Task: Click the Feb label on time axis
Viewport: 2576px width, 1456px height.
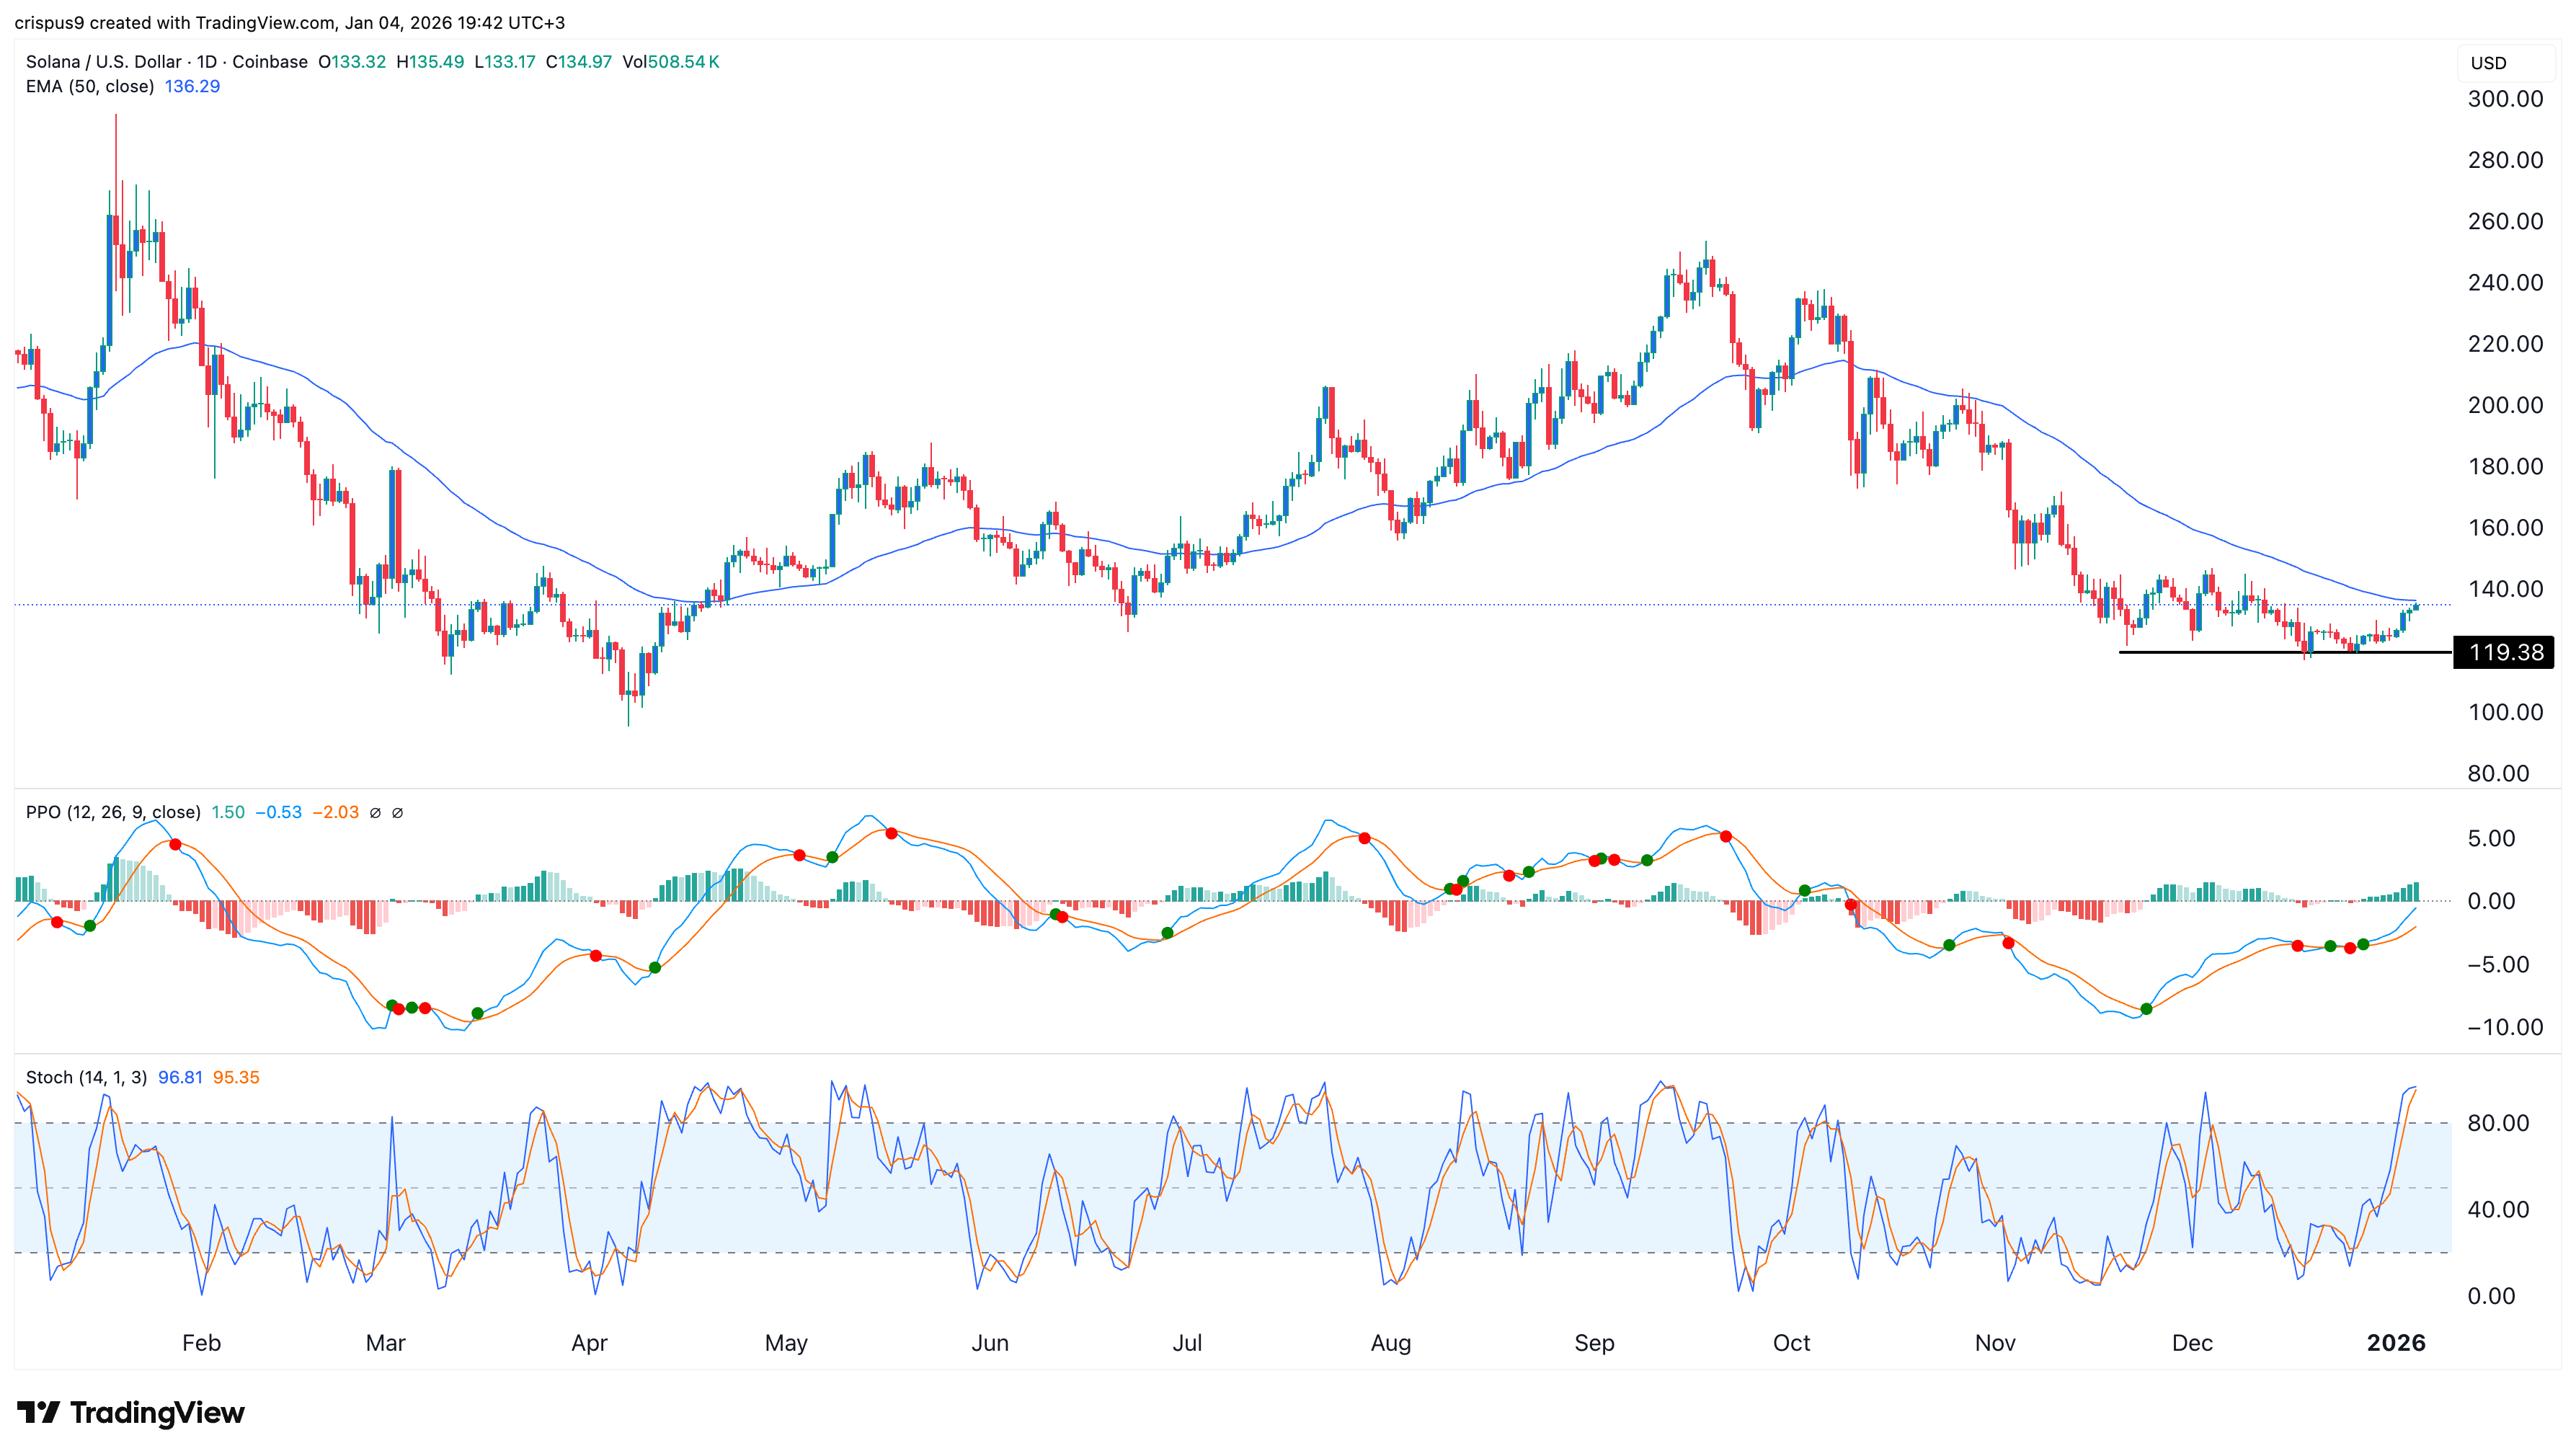Action: click(201, 1343)
